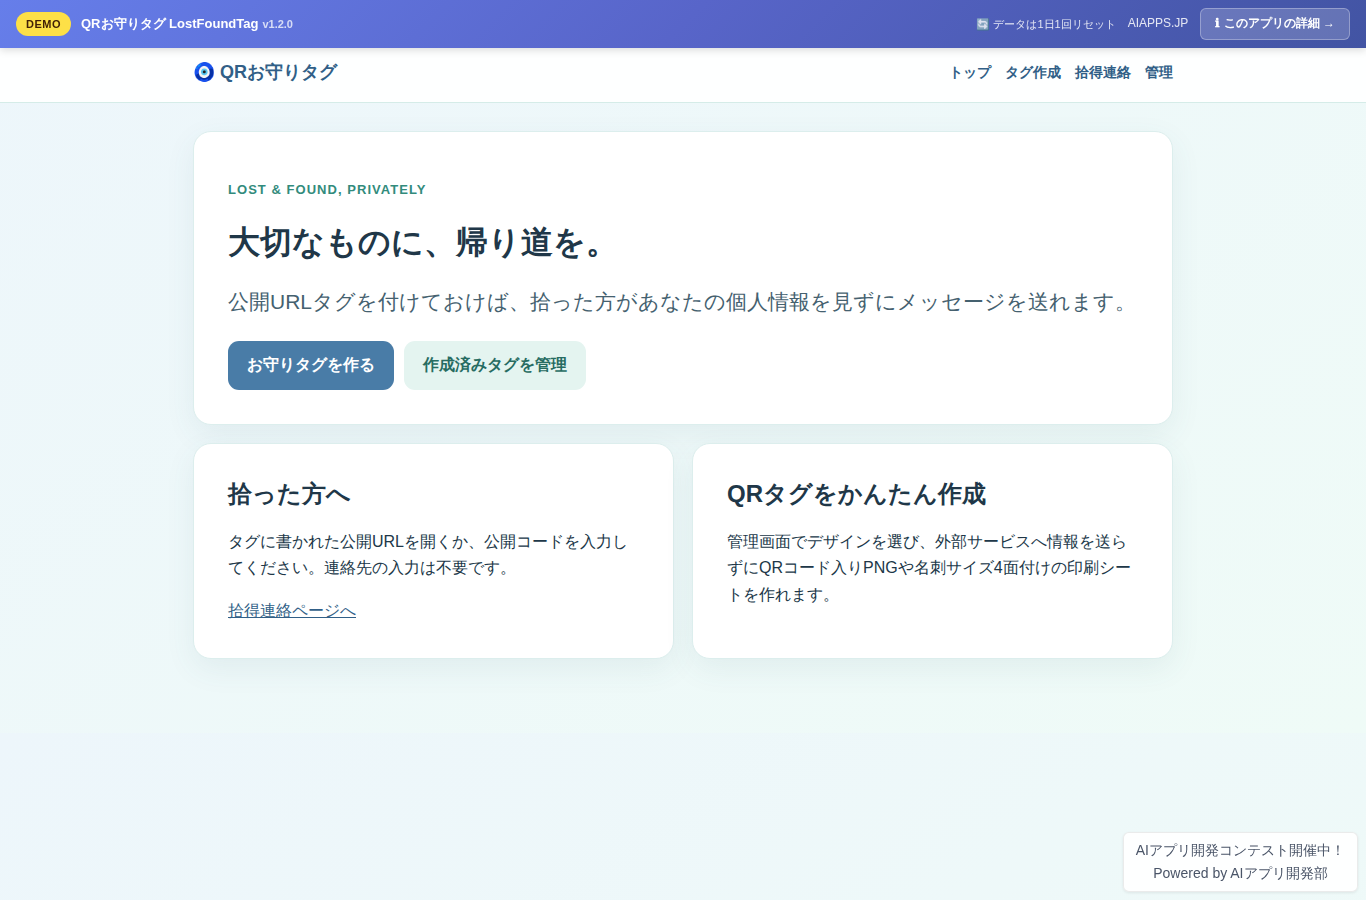Click LOST & FOUND, PRIVATELY label
The image size is (1366, 900).
[x=327, y=189]
